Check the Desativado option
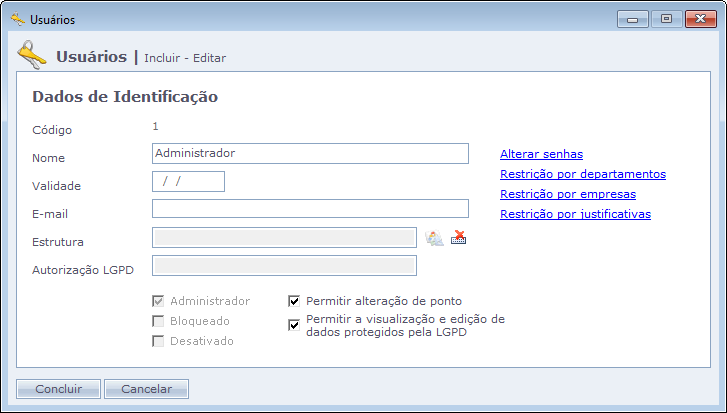The height and width of the screenshot is (413, 727). (x=158, y=341)
